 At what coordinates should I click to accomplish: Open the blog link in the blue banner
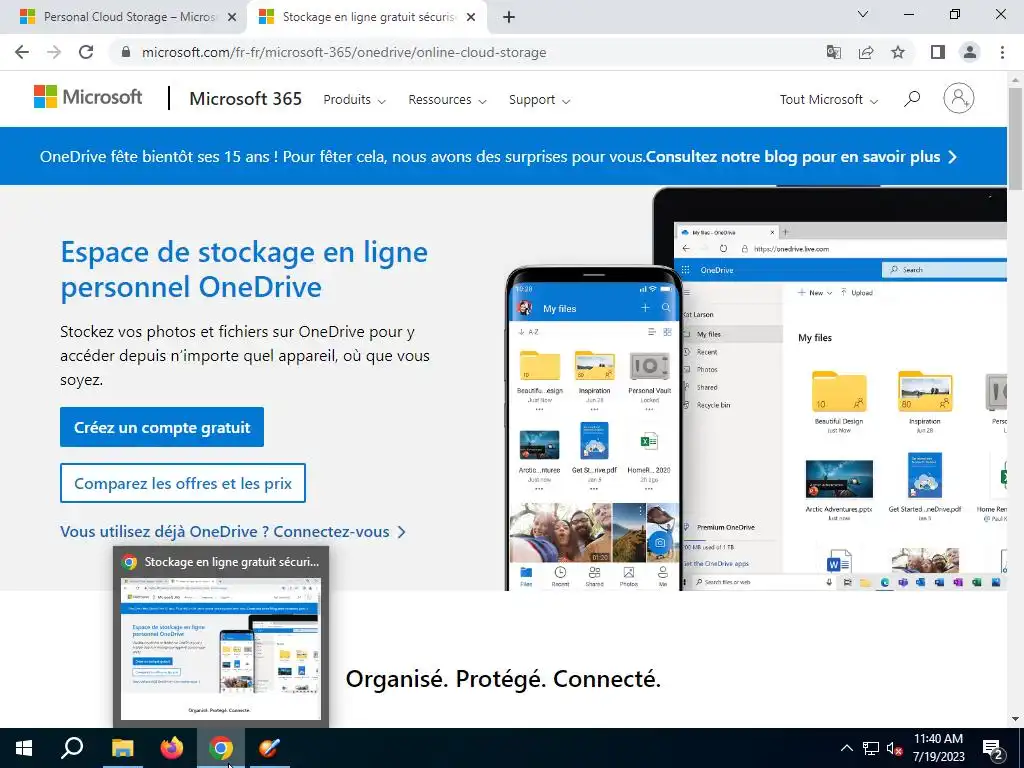pos(801,157)
